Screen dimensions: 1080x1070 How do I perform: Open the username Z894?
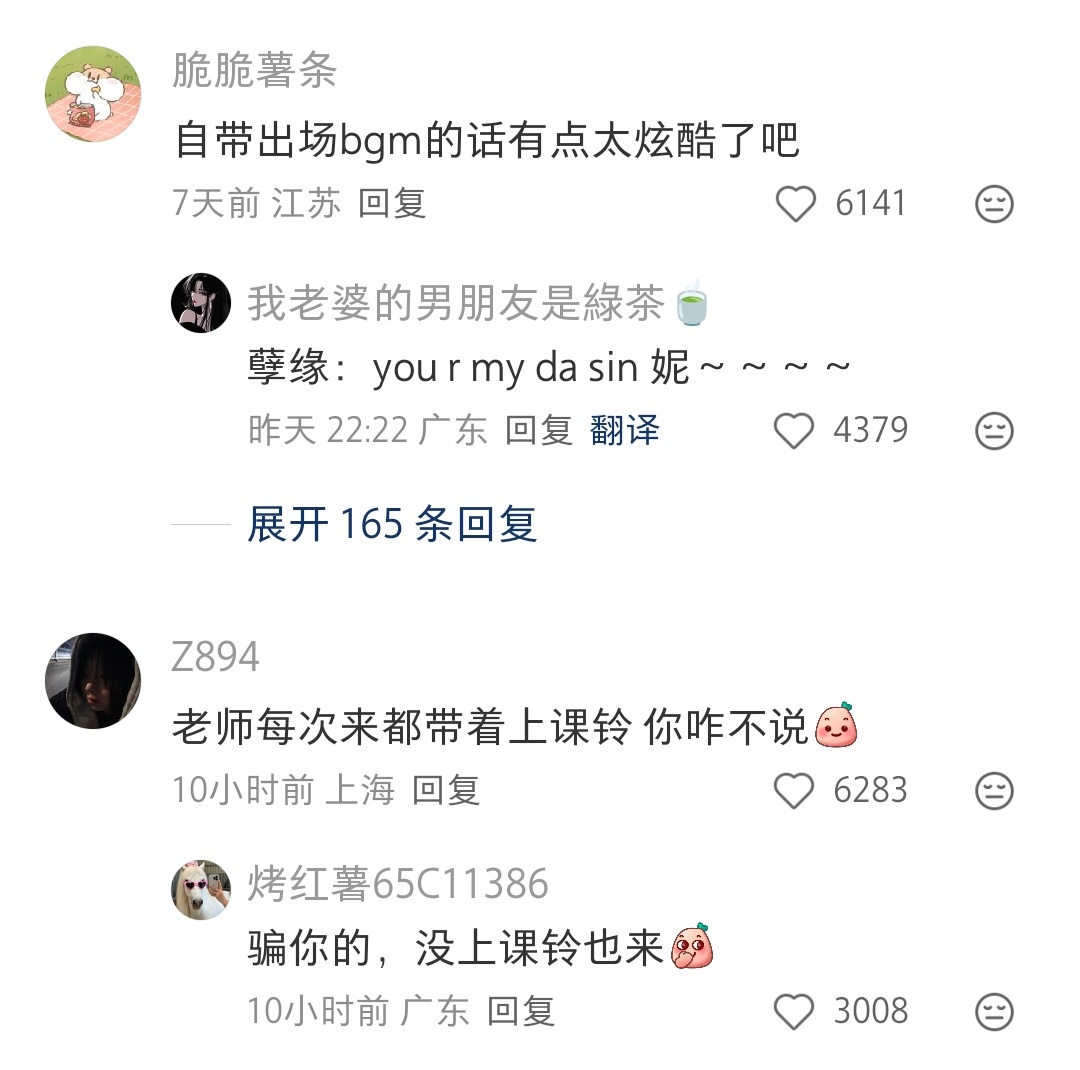coord(216,657)
